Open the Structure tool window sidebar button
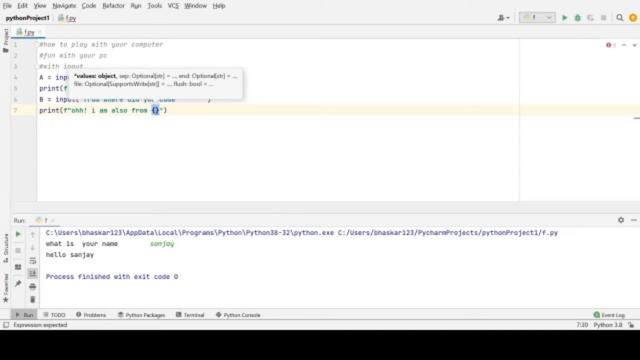640x360 pixels. click(6, 248)
